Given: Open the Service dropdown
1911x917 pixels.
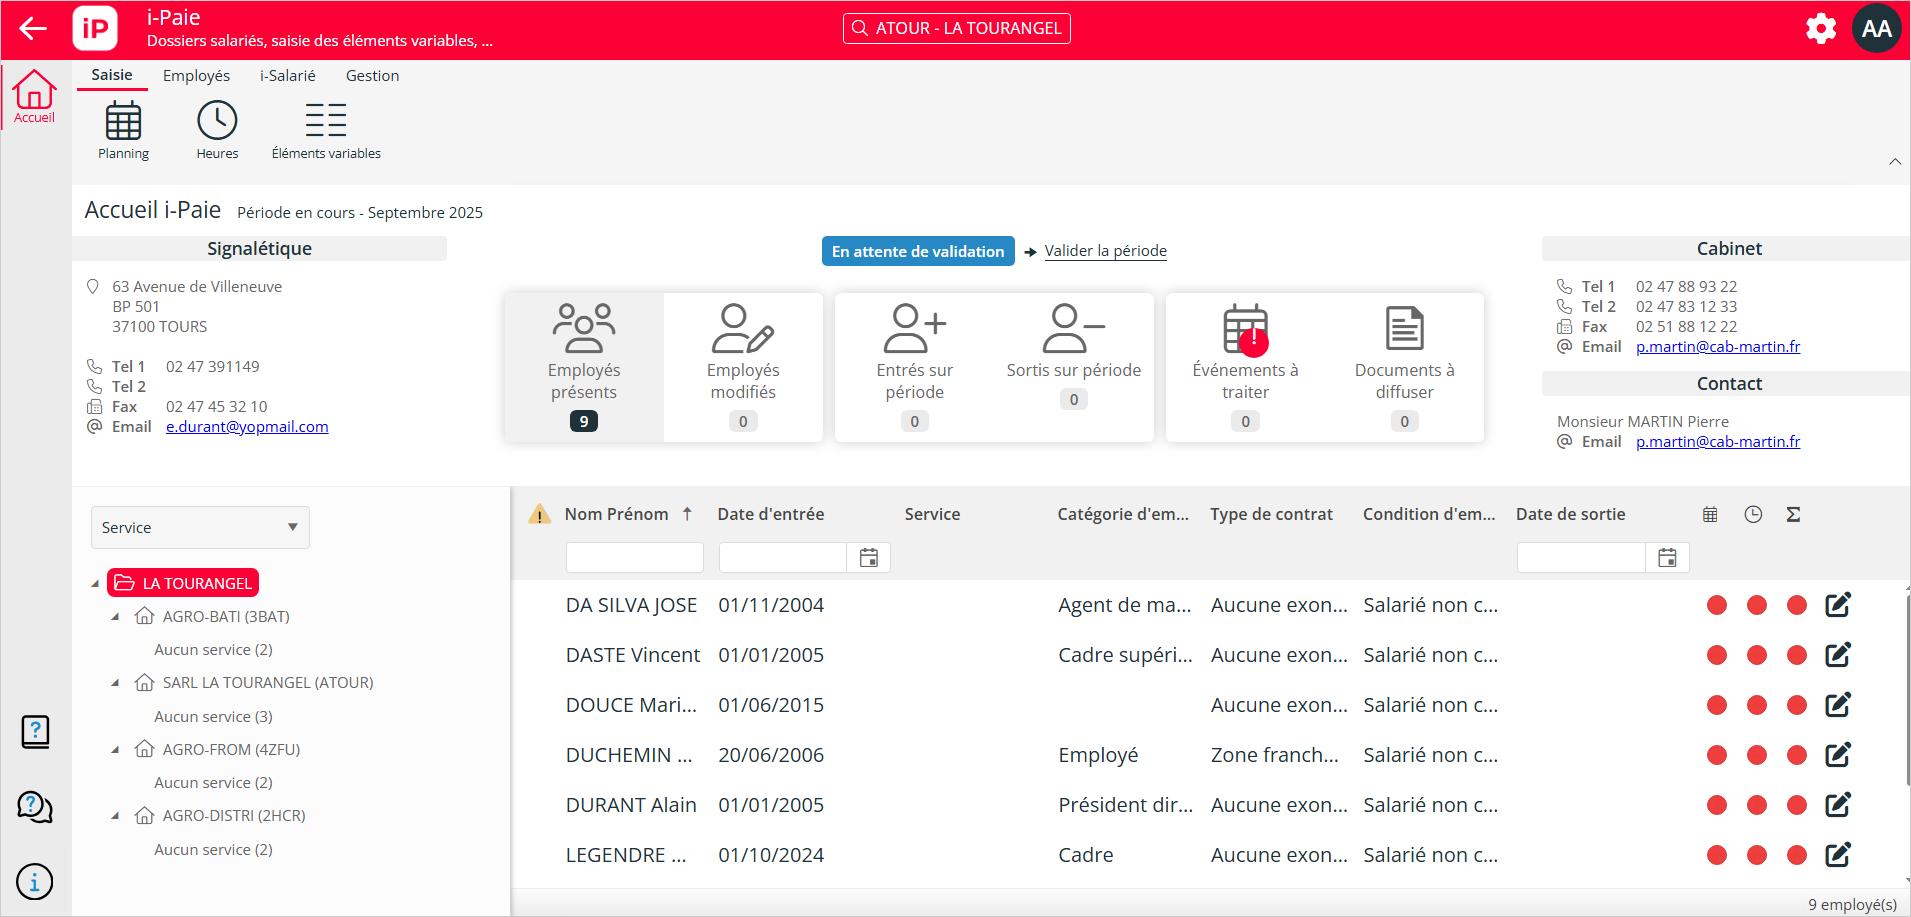Looking at the screenshot, I should click(200, 527).
